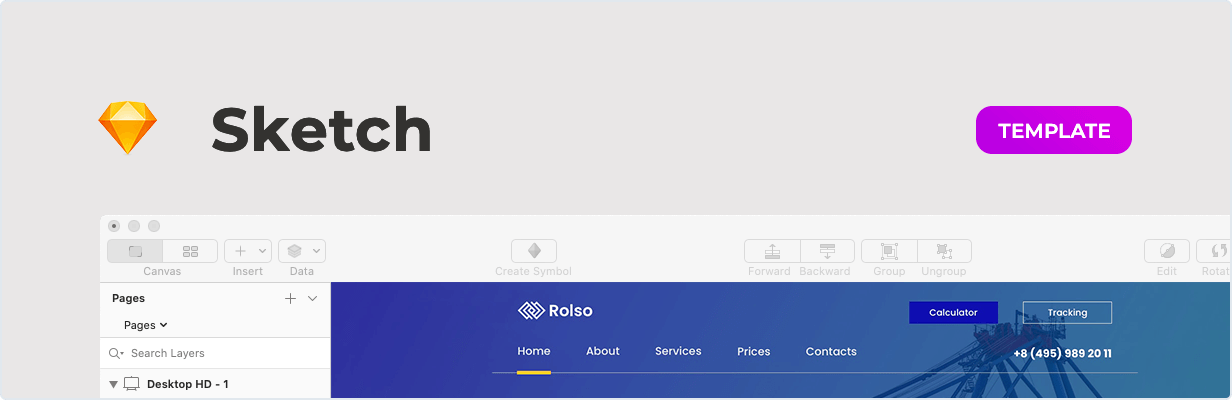Click the purple TEMPLATE badge

click(1054, 130)
